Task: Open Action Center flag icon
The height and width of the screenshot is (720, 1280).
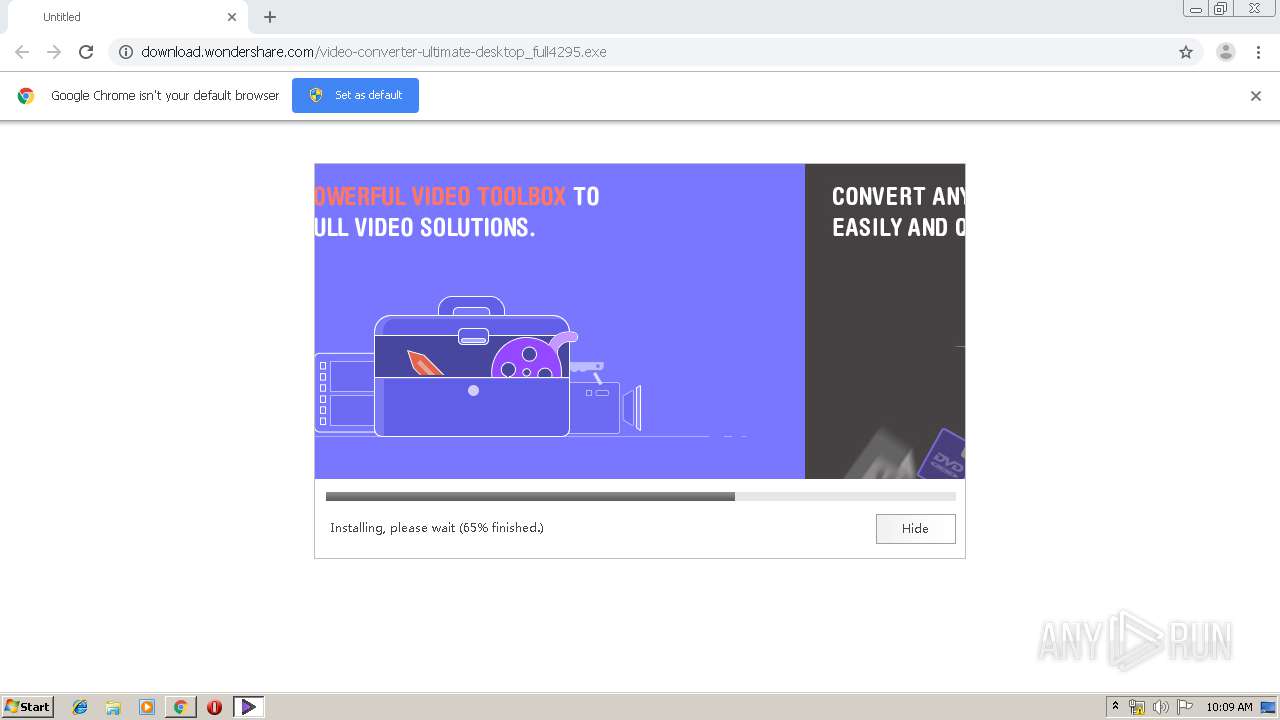Action: click(x=1185, y=707)
